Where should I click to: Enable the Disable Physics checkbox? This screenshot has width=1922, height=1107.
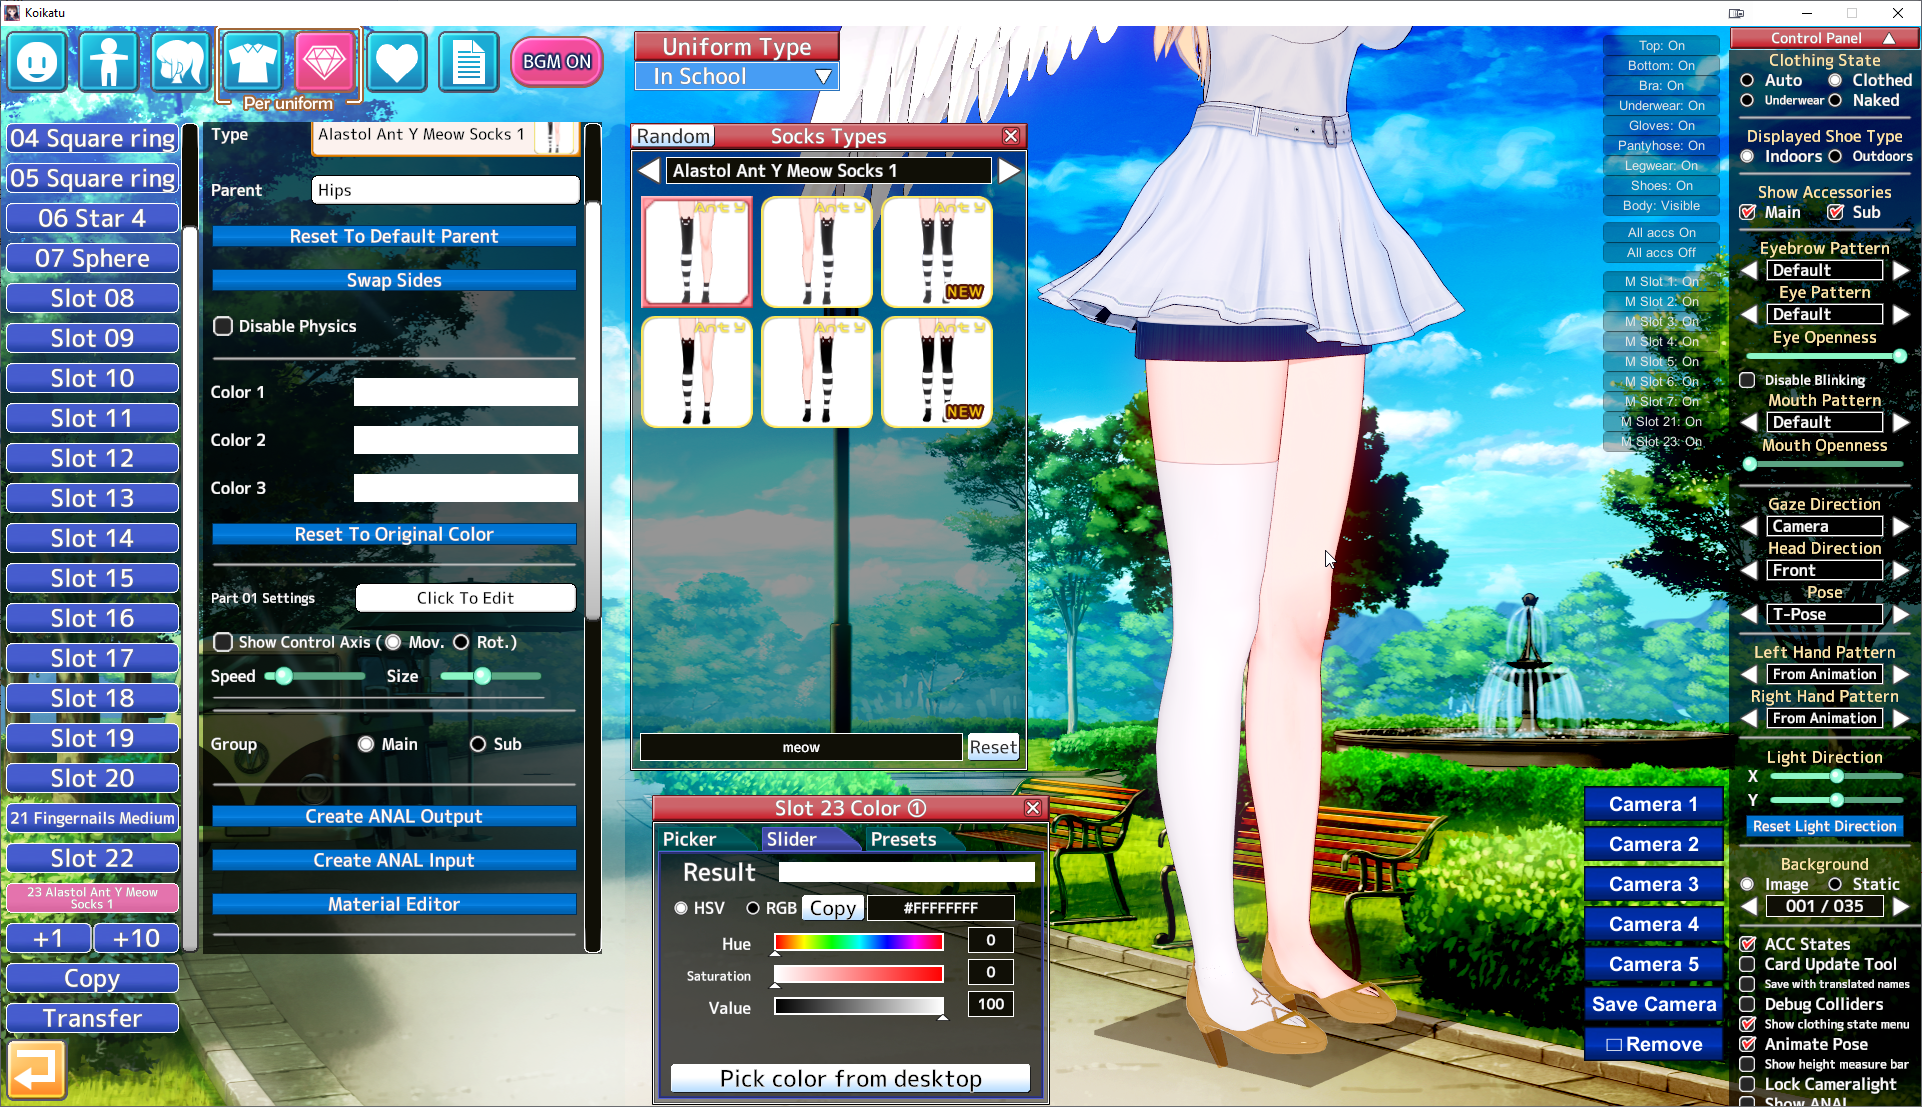click(x=223, y=326)
